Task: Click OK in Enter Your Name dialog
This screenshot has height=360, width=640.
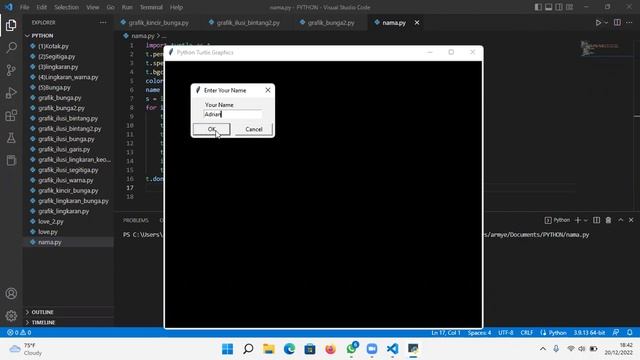Action: (x=211, y=129)
